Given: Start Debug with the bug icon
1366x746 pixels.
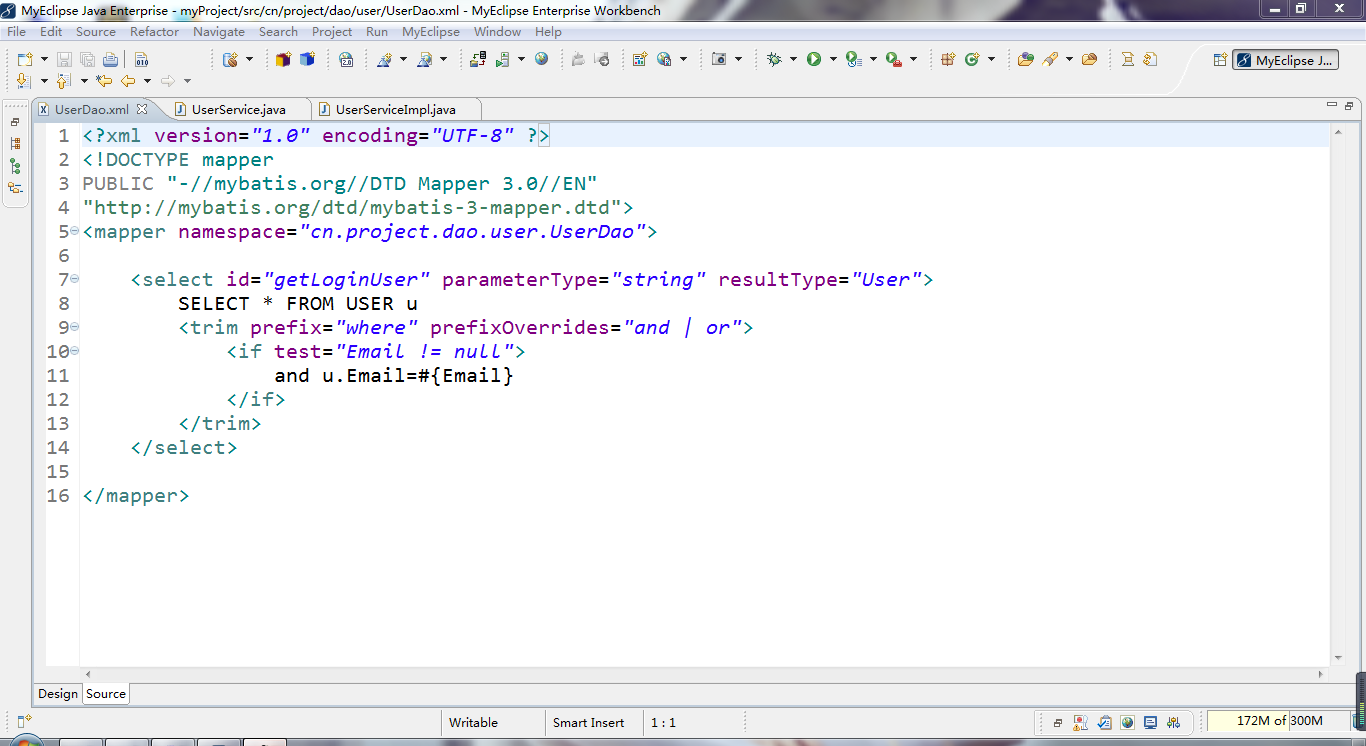Looking at the screenshot, I should [x=774, y=59].
